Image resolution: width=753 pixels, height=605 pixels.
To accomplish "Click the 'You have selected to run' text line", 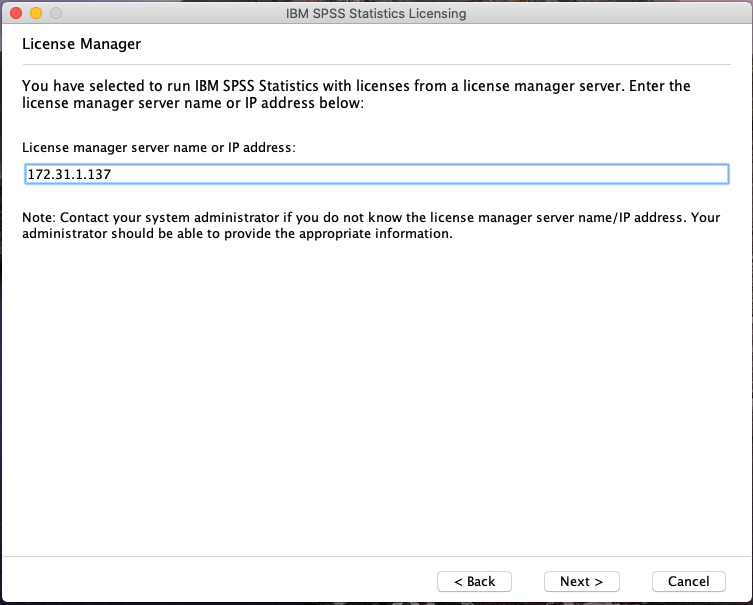I will 356,86.
